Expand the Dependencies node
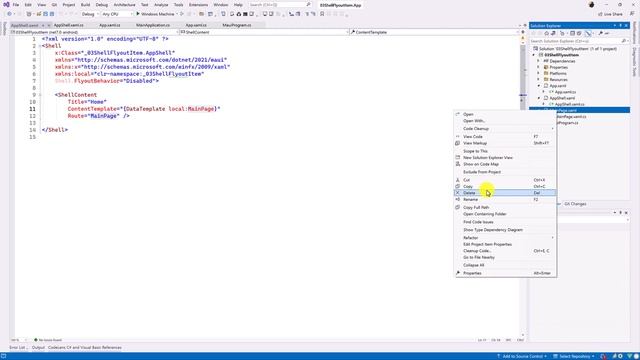The height and width of the screenshot is (360, 640). point(538,61)
